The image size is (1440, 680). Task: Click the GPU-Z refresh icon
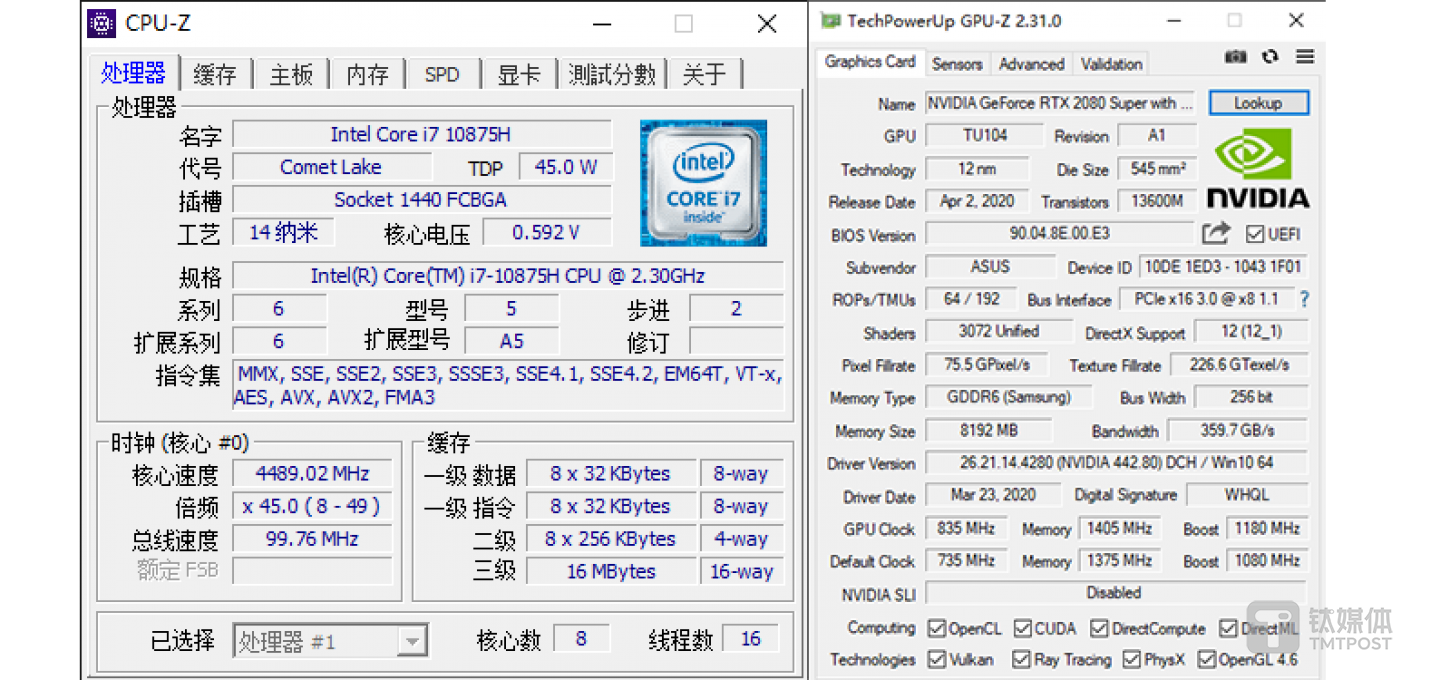pos(1270,57)
